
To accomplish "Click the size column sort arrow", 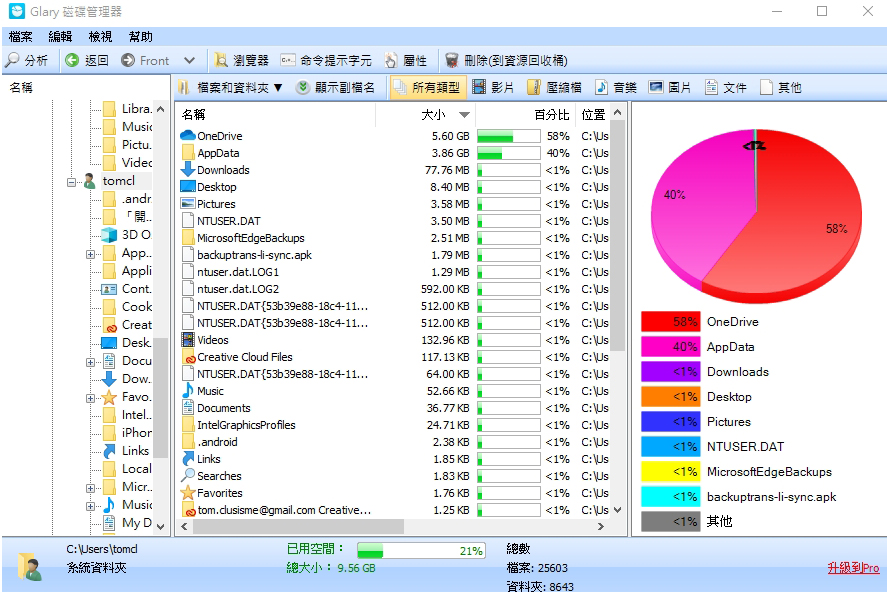I will pyautogui.click(x=464, y=115).
